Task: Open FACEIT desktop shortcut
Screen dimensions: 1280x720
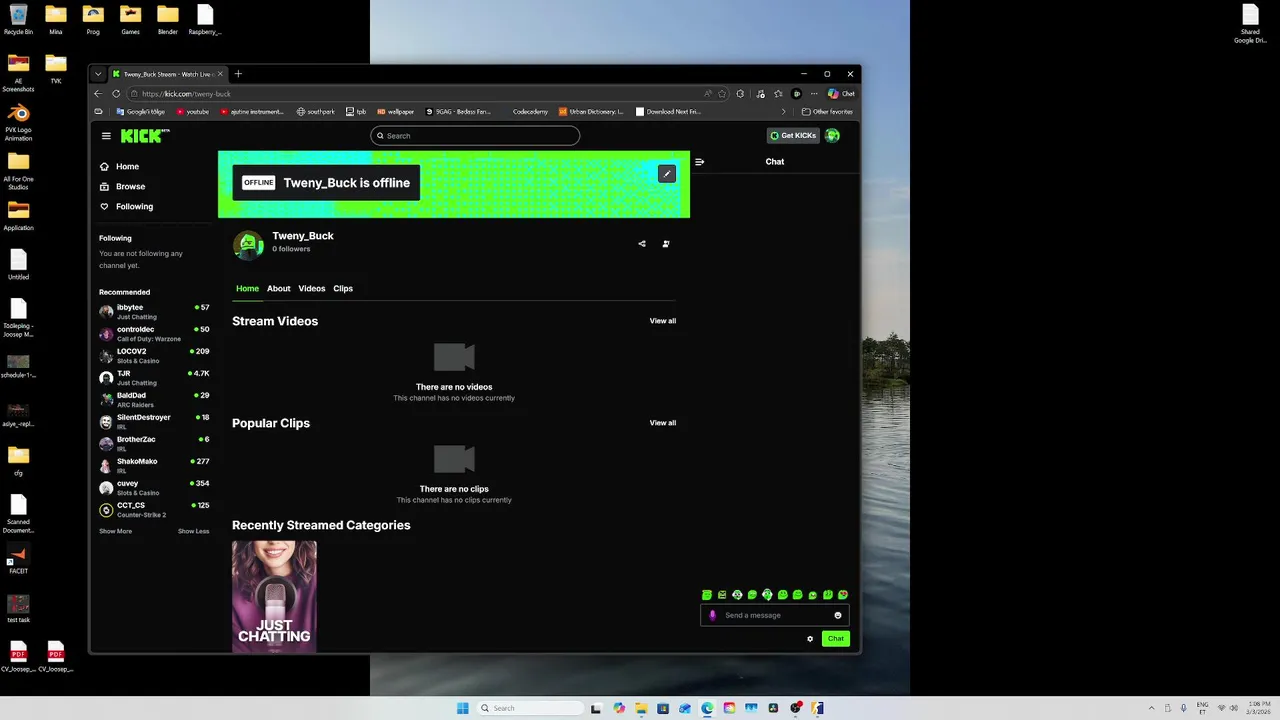Action: [18, 559]
